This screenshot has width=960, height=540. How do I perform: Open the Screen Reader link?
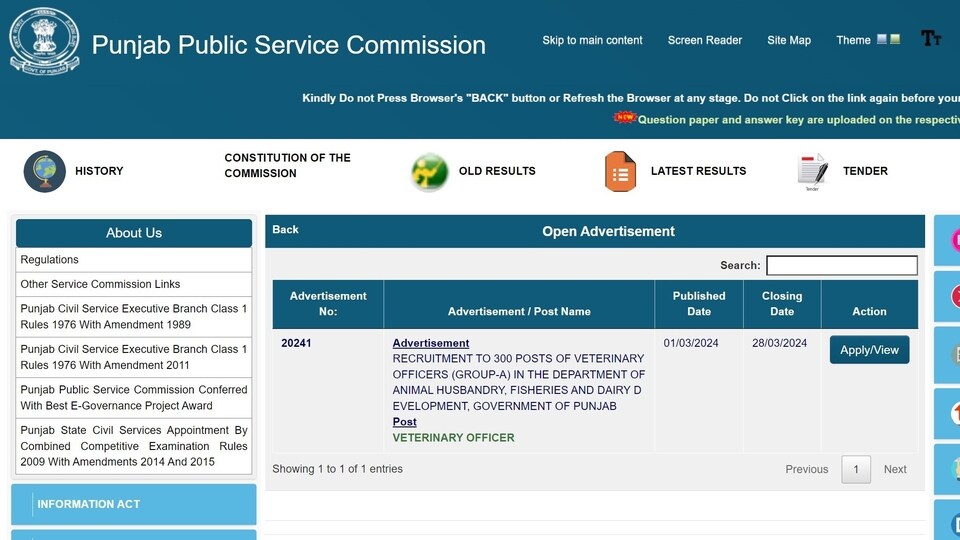point(705,40)
